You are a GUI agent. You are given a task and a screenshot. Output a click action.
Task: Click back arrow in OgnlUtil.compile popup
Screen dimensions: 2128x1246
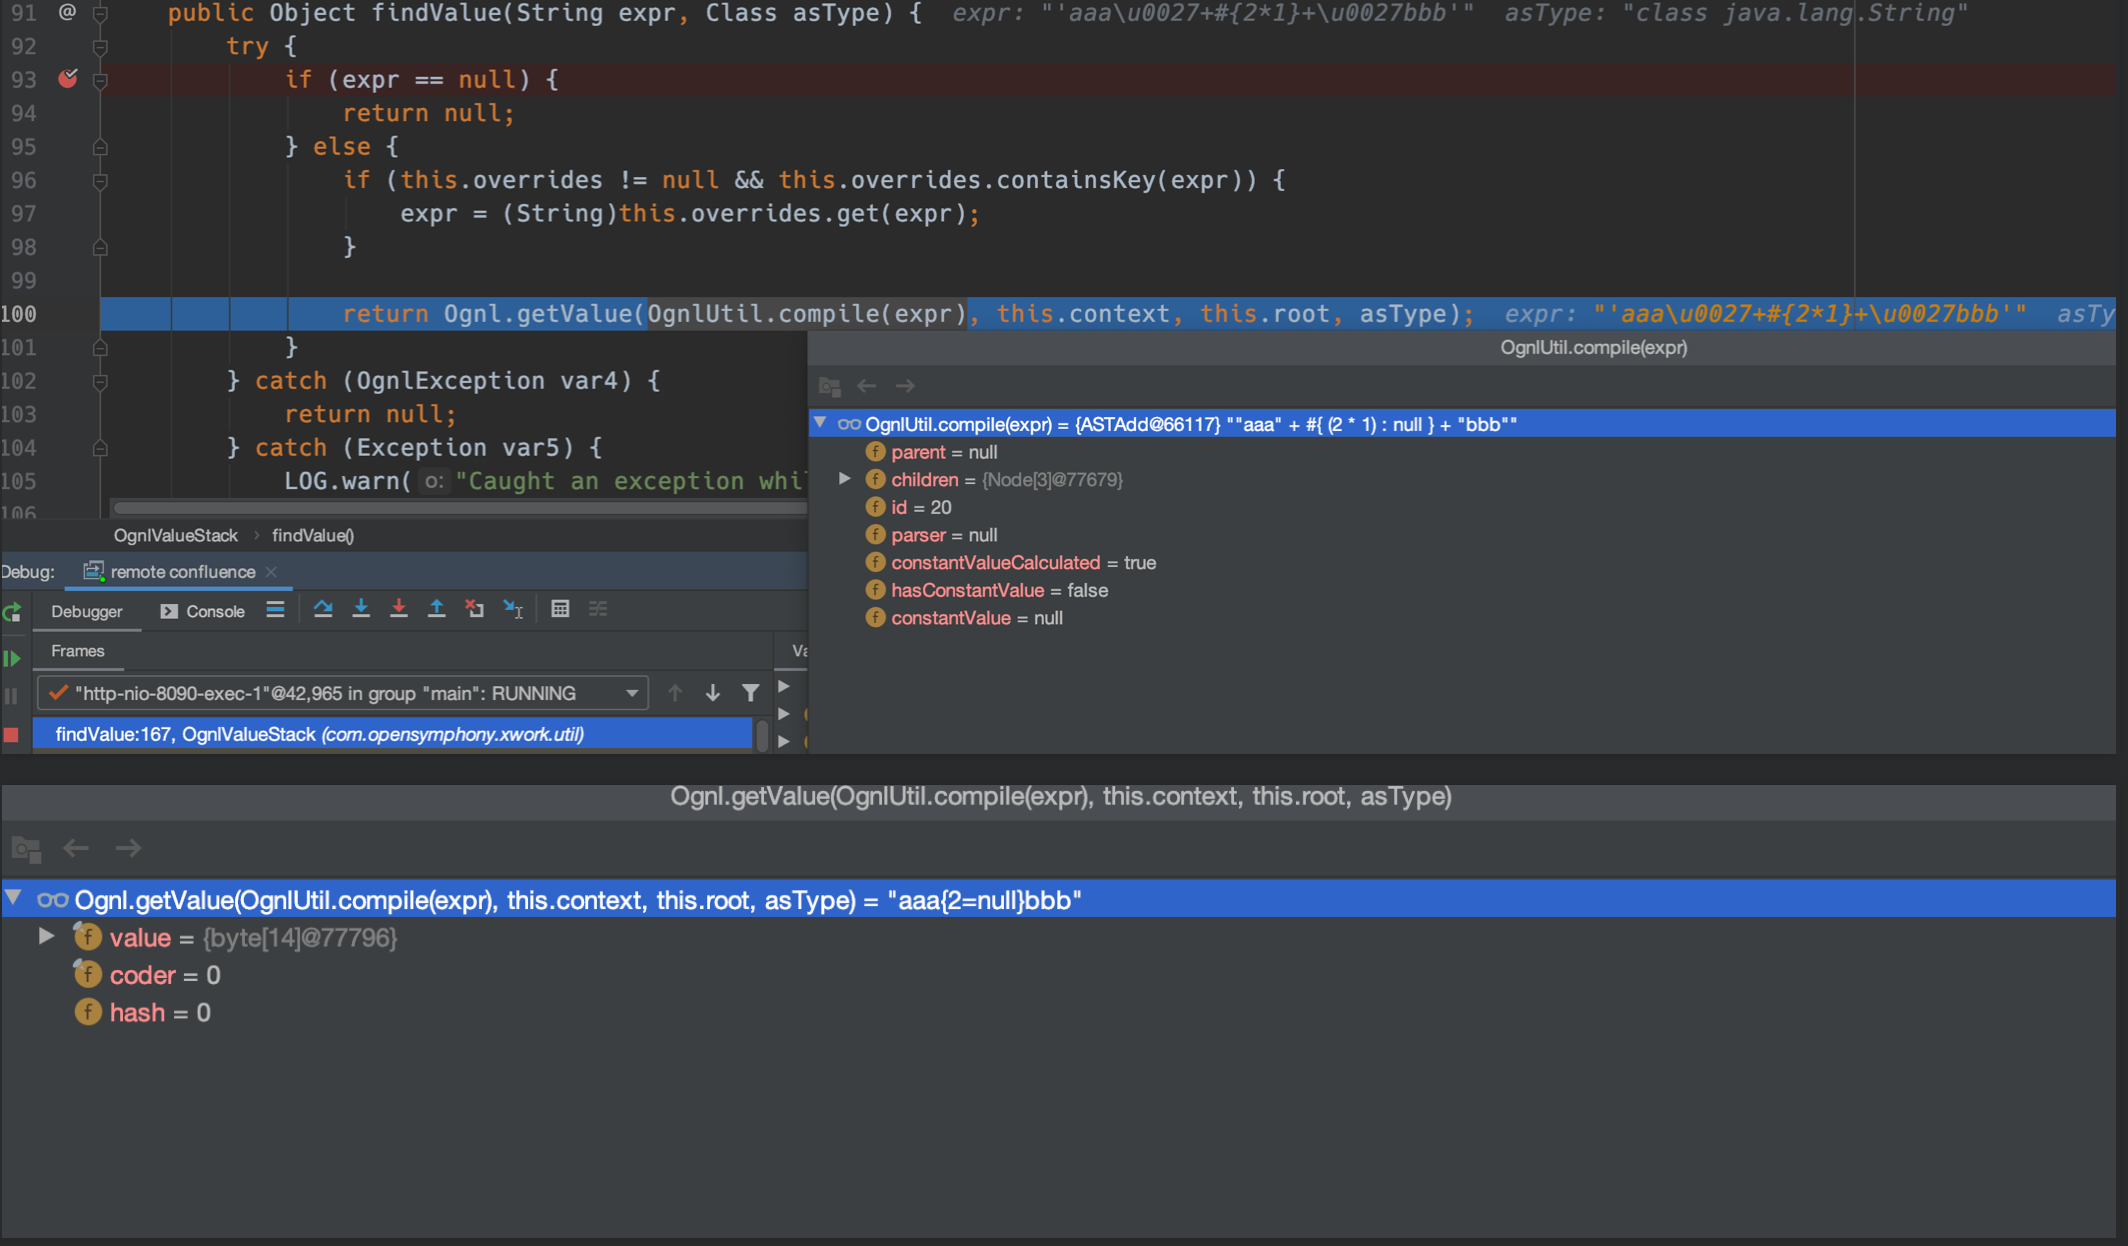tap(867, 386)
